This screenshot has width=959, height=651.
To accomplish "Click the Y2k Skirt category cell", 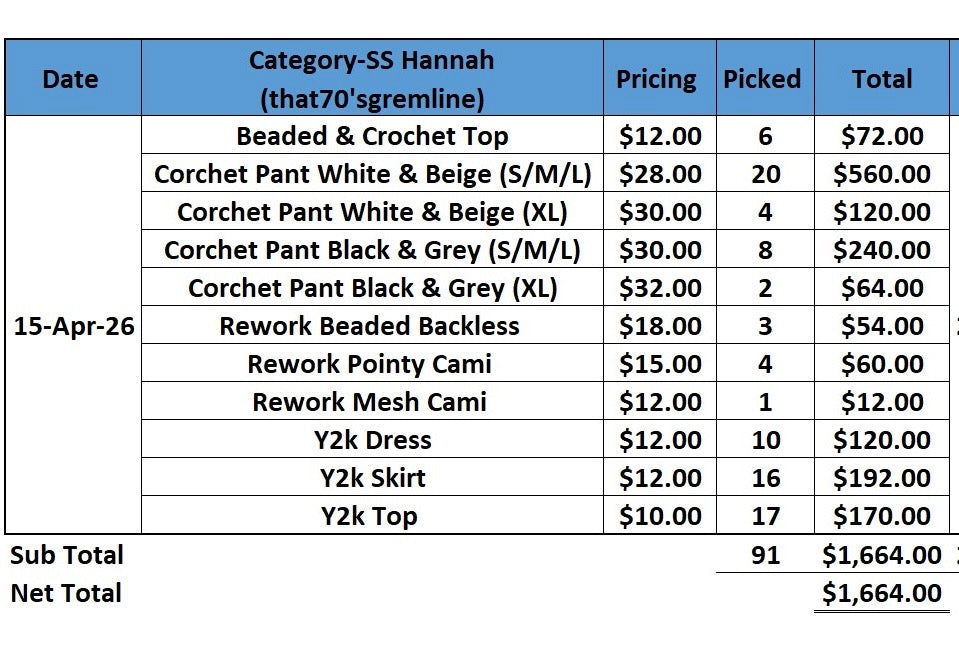I will 372,477.
